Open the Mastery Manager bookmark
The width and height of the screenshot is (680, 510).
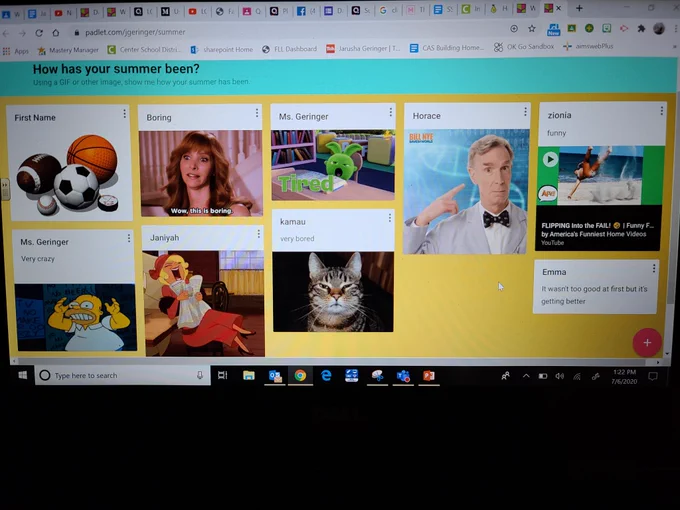[x=69, y=50]
